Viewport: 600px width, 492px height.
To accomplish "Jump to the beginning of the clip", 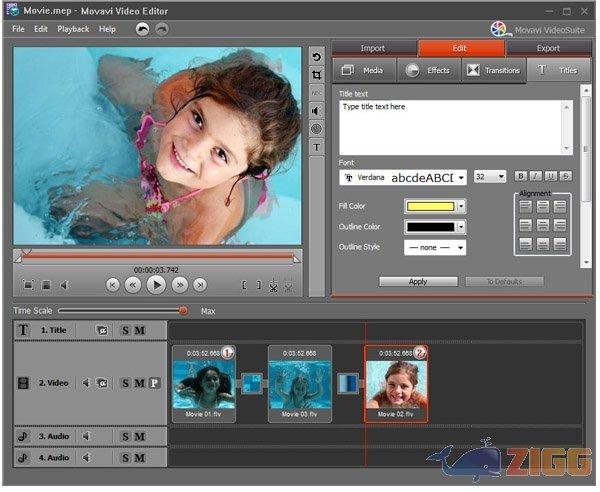I will click(112, 285).
